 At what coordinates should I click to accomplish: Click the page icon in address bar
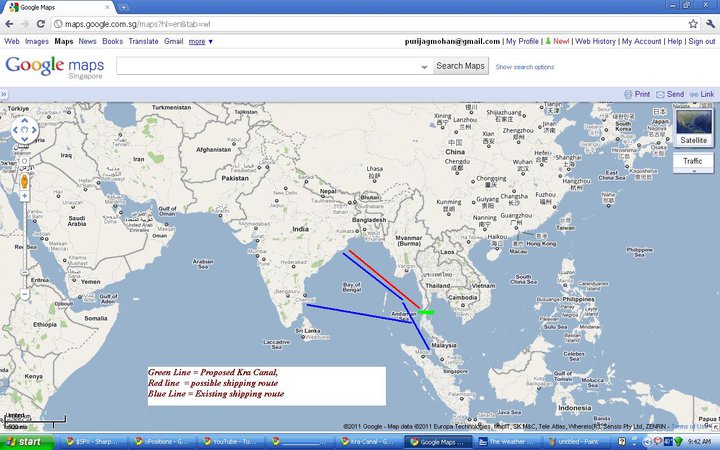tap(58, 24)
